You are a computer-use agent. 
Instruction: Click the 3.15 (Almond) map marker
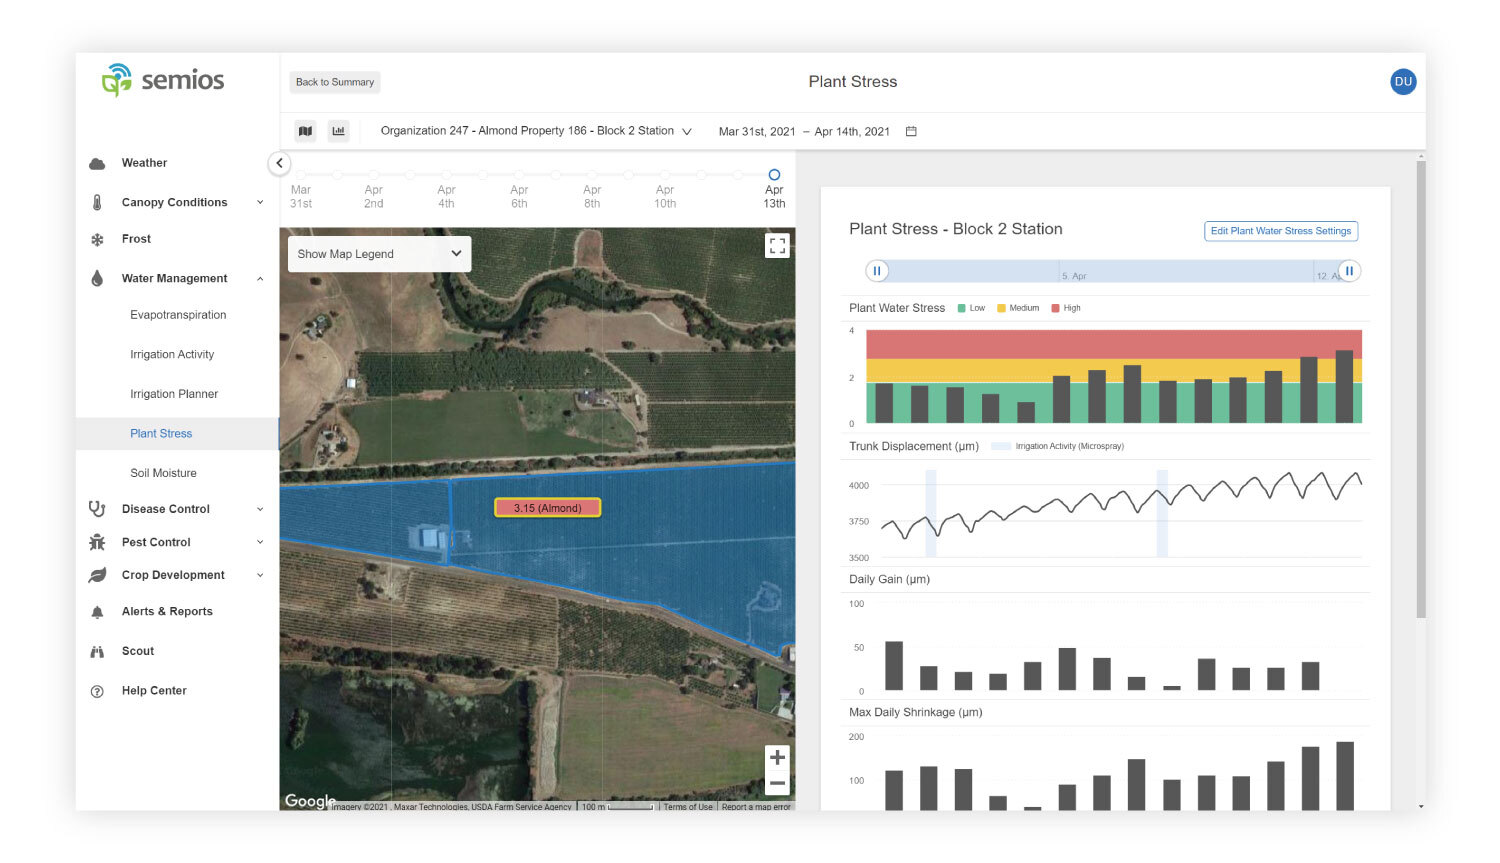coord(547,507)
